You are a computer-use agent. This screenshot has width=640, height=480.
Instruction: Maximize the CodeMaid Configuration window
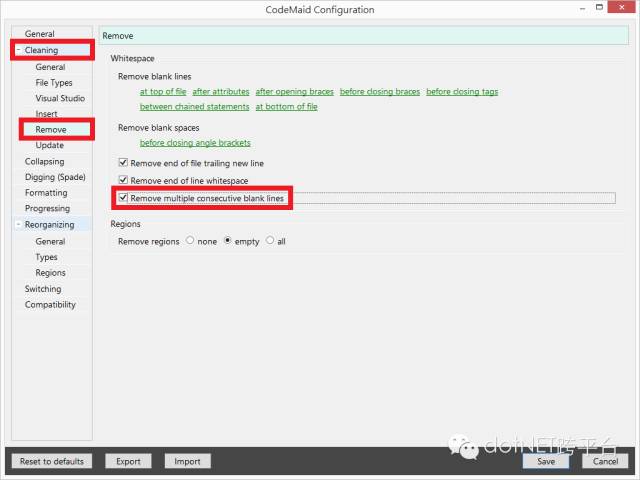(599, 7)
